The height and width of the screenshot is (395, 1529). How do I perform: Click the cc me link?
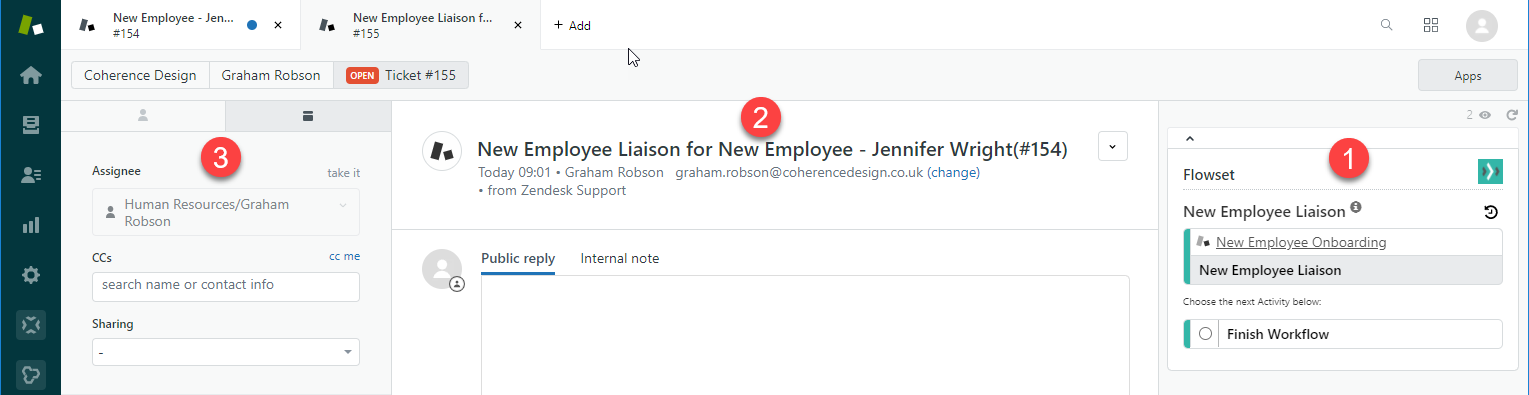pyautogui.click(x=345, y=256)
